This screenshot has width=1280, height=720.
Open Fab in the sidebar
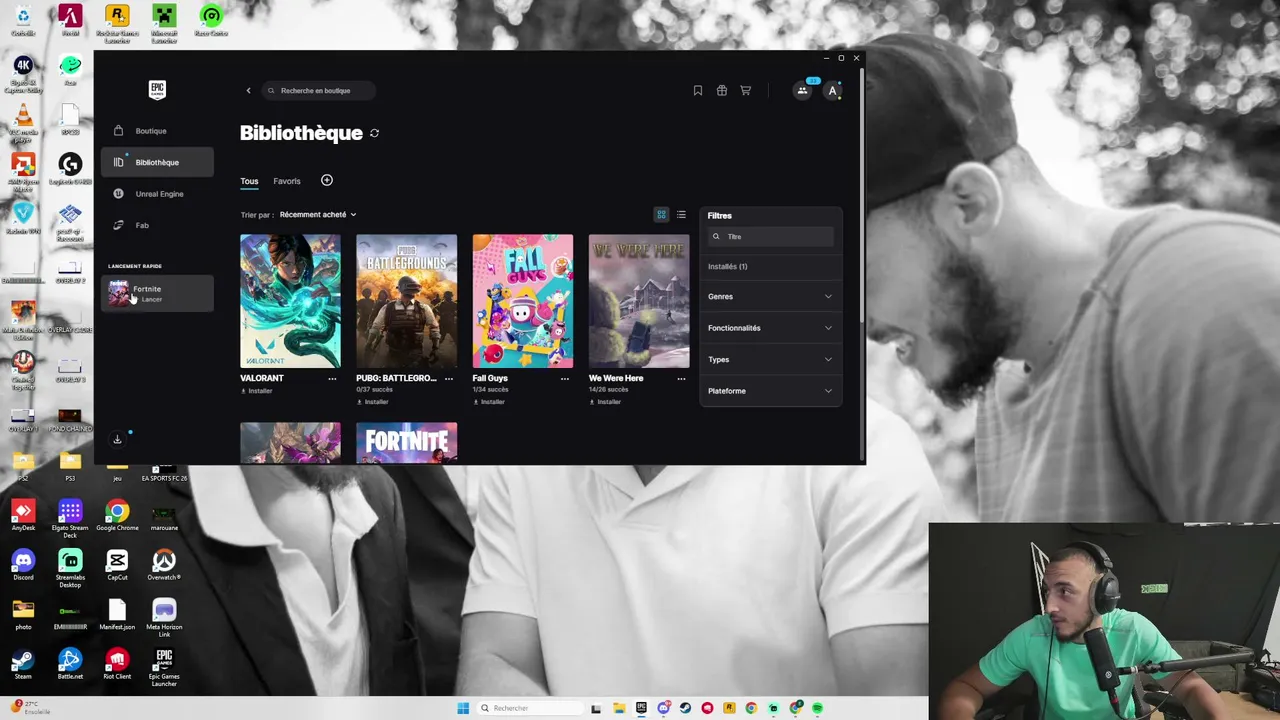[x=157, y=226]
